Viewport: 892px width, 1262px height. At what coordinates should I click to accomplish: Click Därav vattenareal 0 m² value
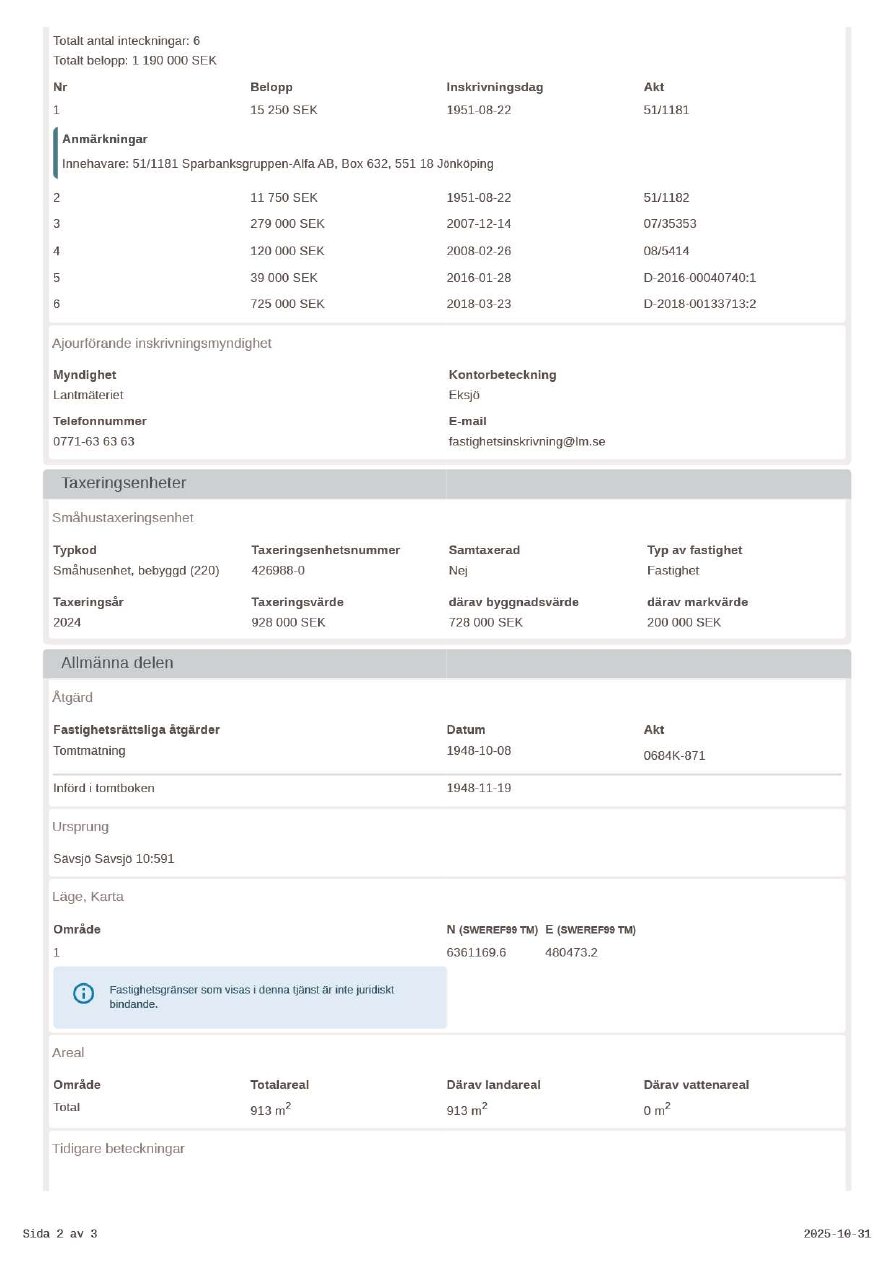(x=657, y=1110)
